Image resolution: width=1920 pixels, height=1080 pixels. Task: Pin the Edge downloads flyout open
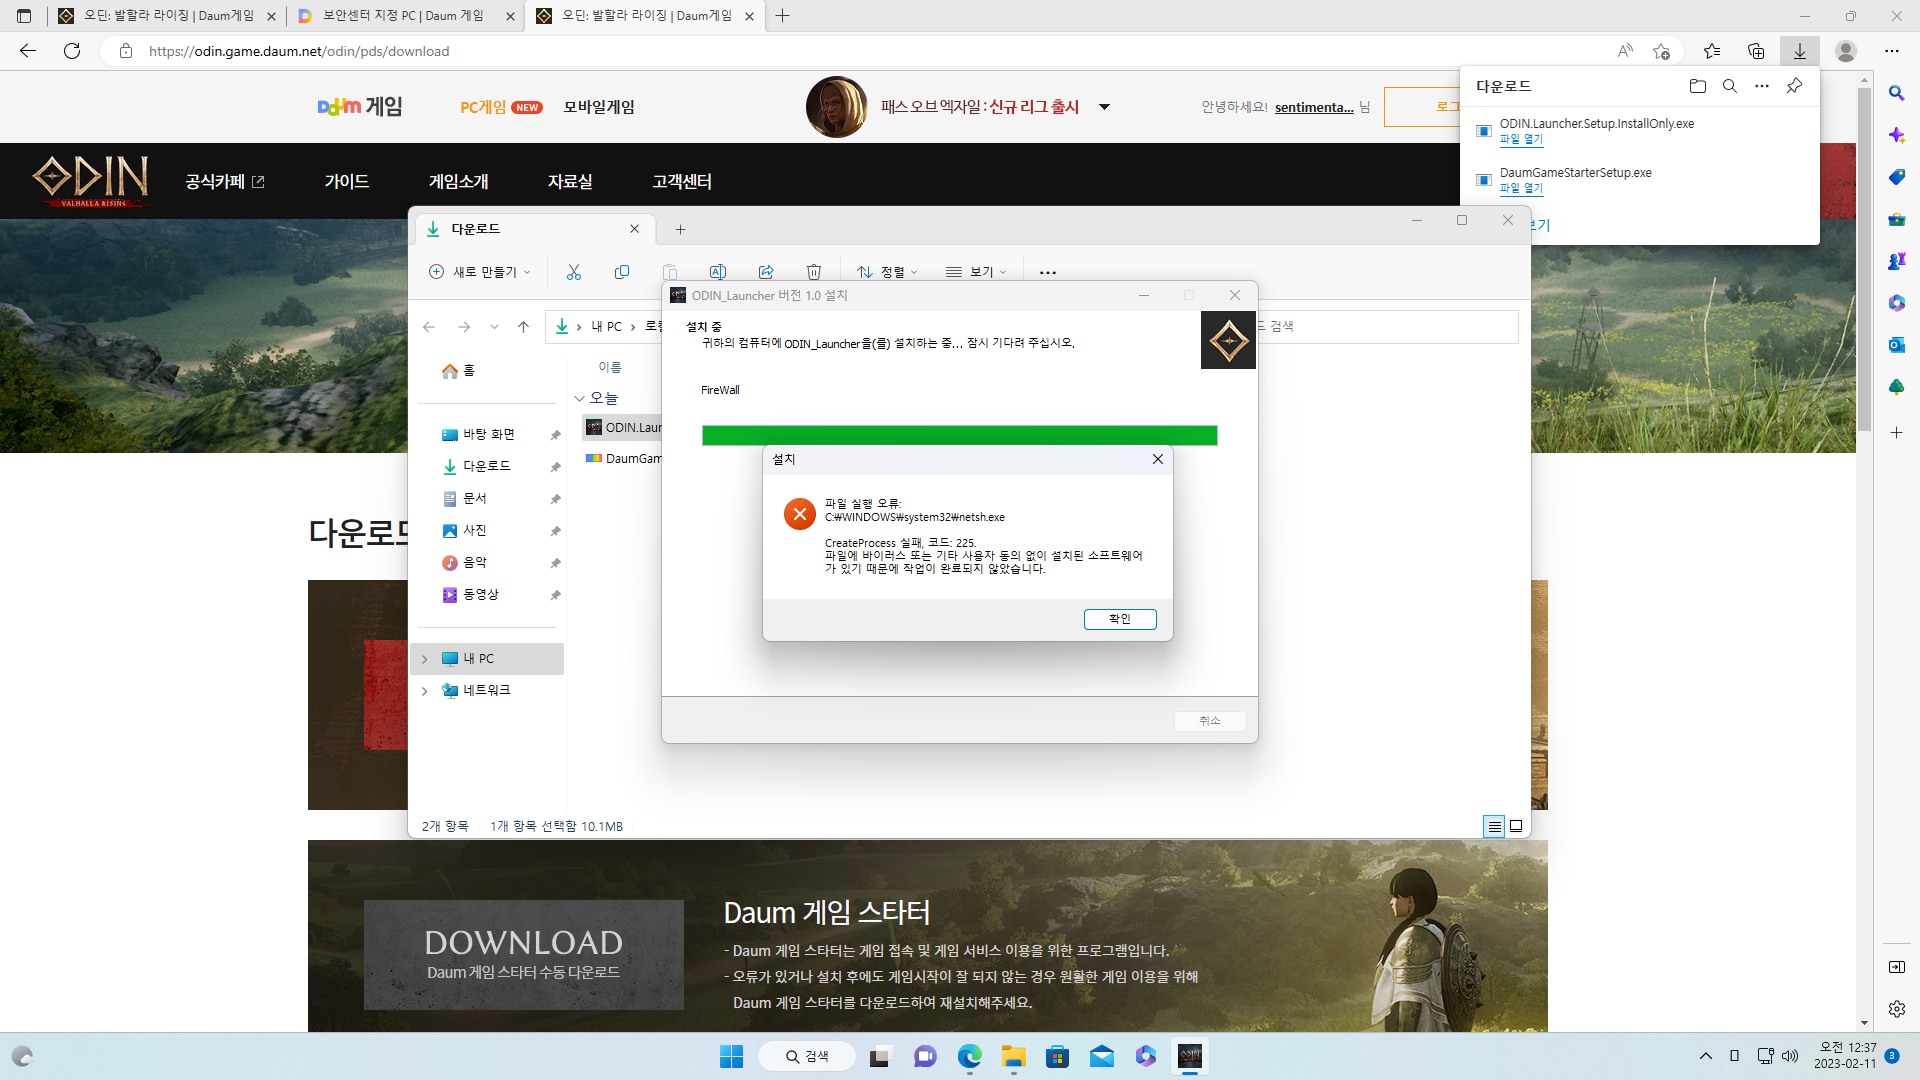point(1794,86)
